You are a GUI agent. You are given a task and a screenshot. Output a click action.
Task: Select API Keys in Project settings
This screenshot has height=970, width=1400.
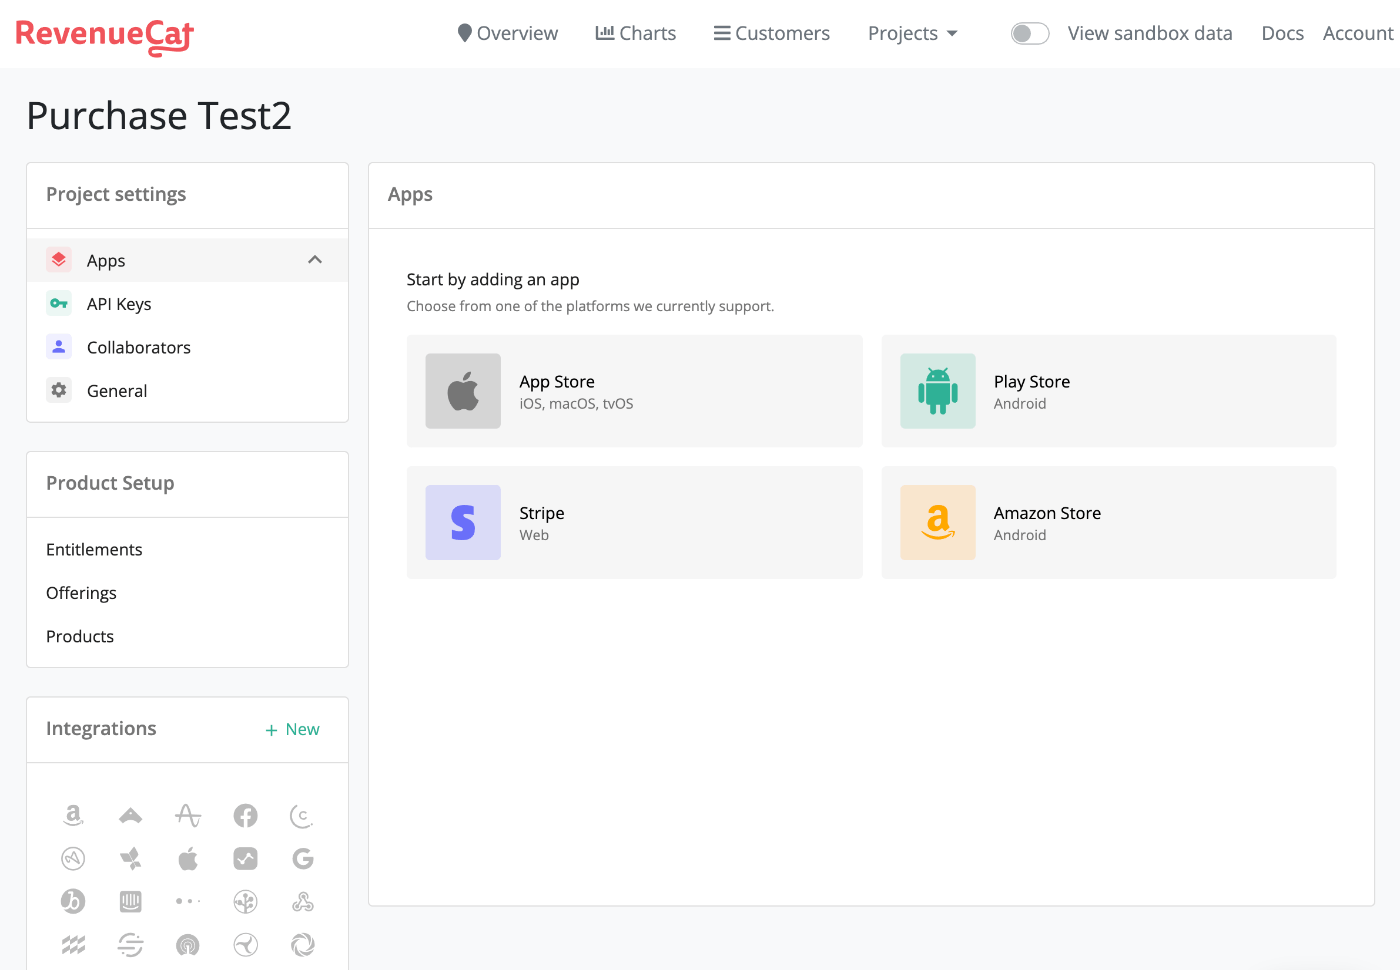click(187, 304)
